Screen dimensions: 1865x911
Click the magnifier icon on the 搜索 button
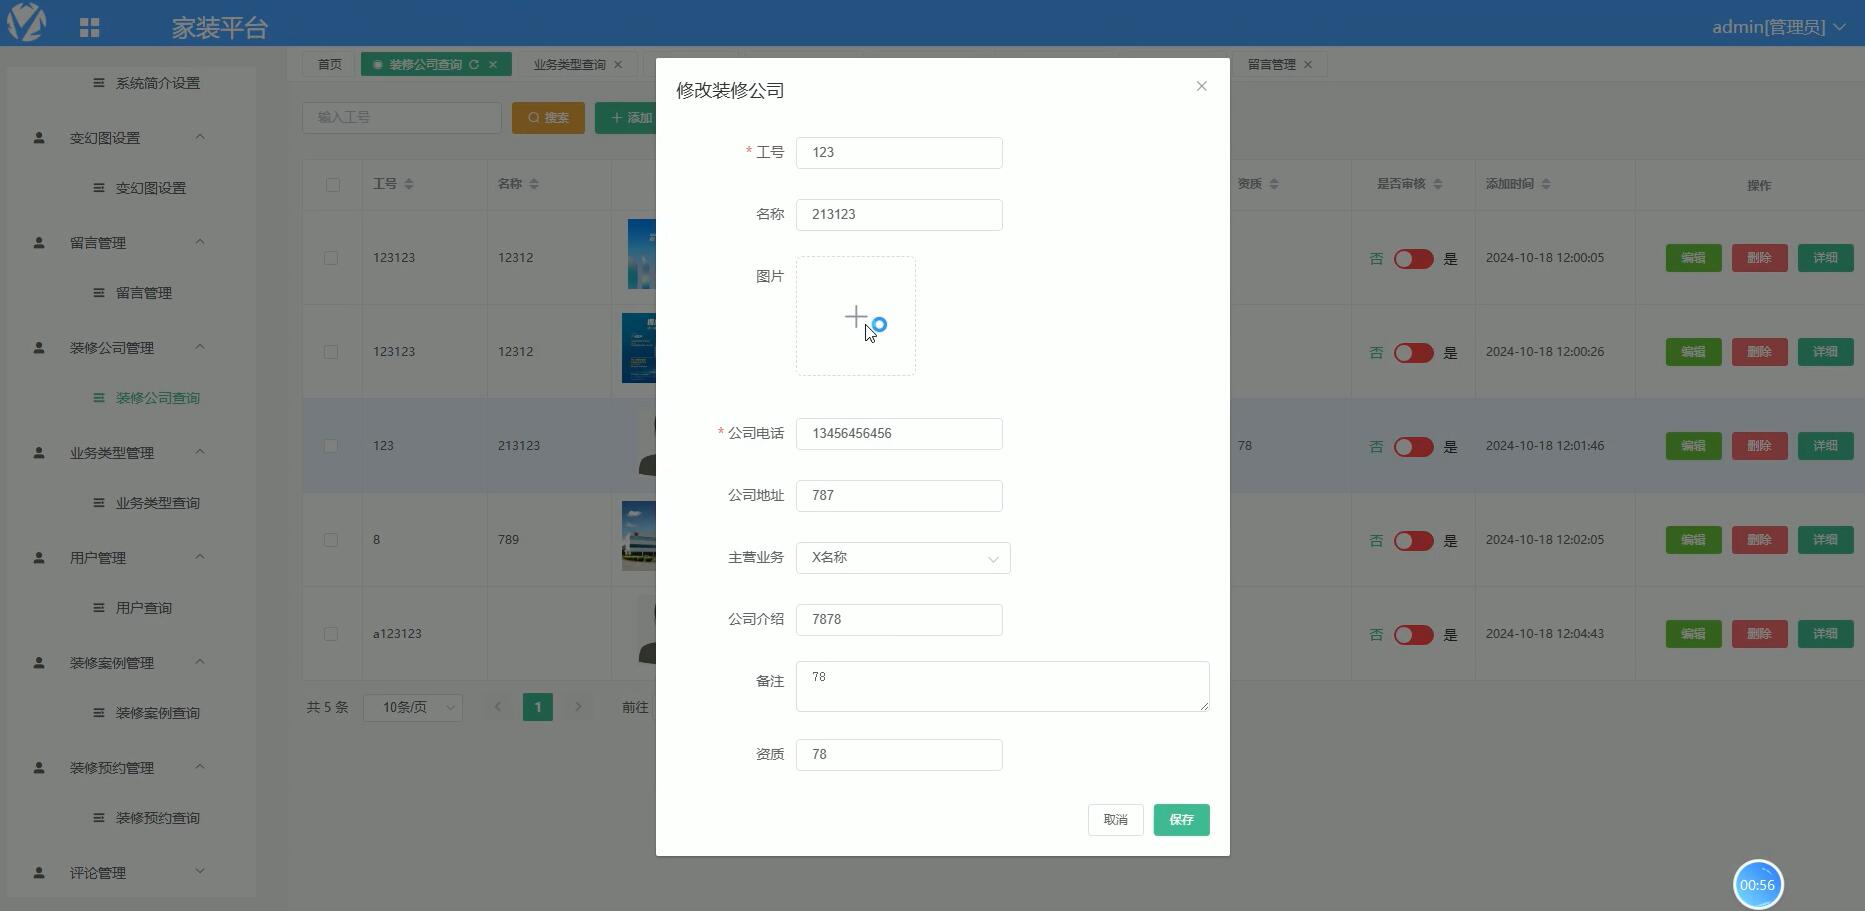click(534, 117)
